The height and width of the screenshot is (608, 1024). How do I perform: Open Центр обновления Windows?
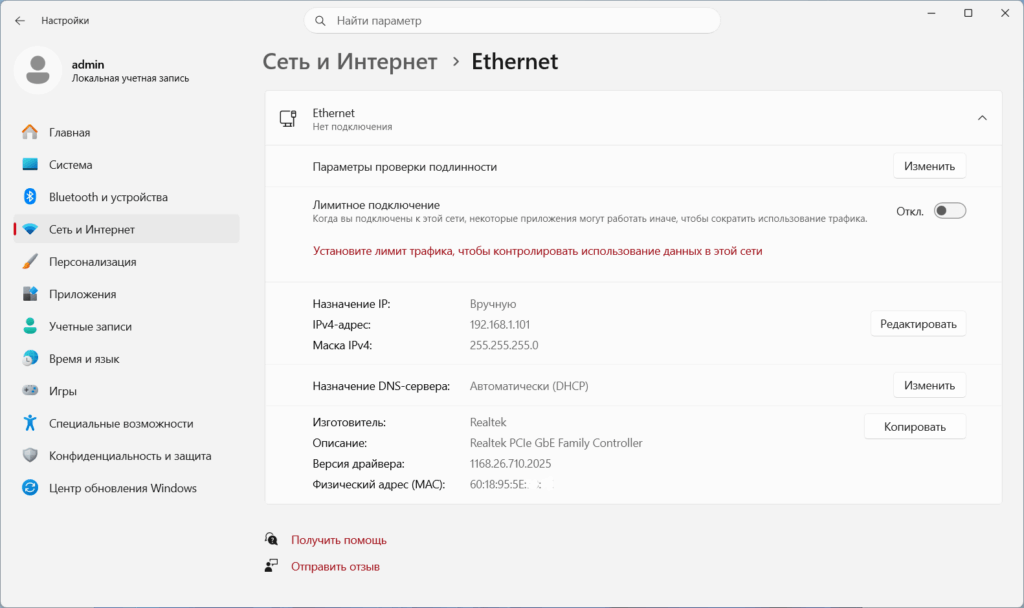point(127,488)
